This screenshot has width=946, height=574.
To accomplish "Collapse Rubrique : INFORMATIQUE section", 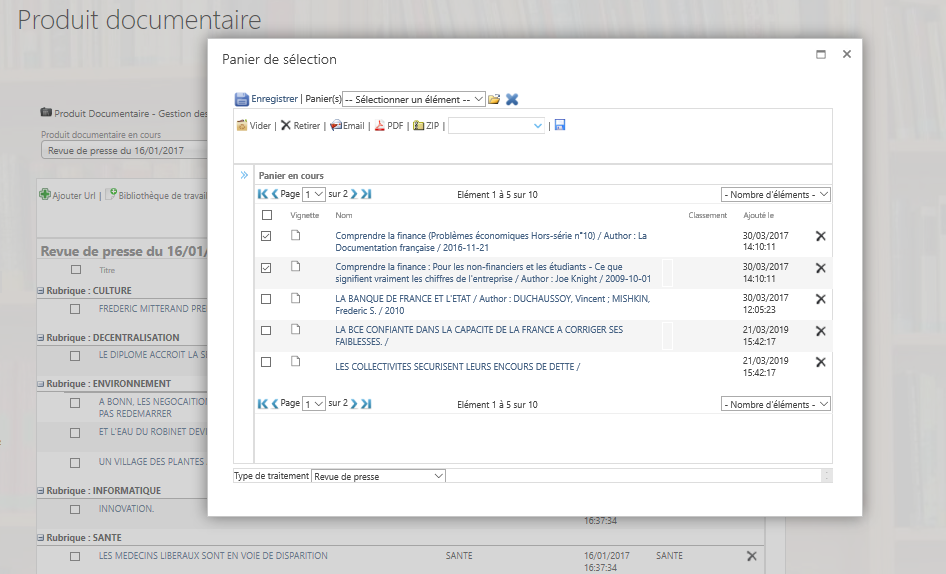I will pyautogui.click(x=41, y=491).
